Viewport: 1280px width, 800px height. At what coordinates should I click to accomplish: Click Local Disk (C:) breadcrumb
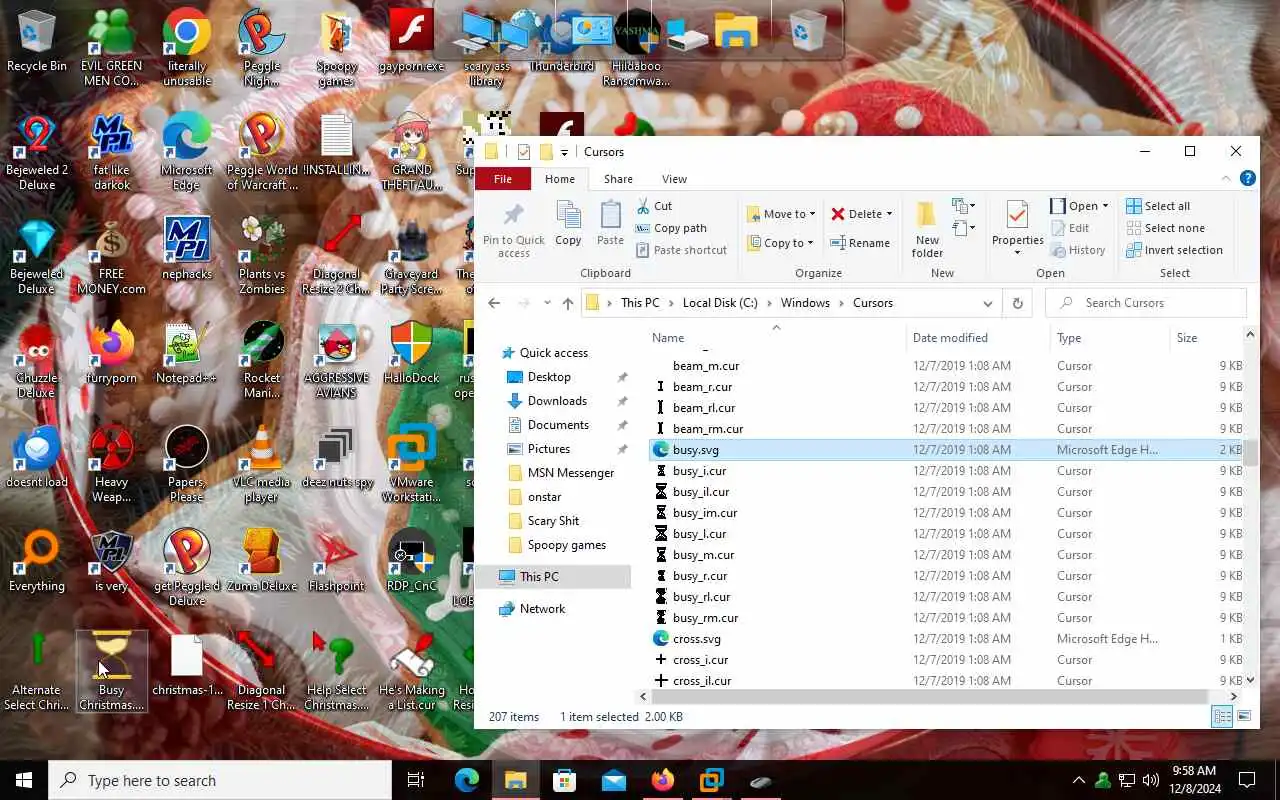pos(720,303)
